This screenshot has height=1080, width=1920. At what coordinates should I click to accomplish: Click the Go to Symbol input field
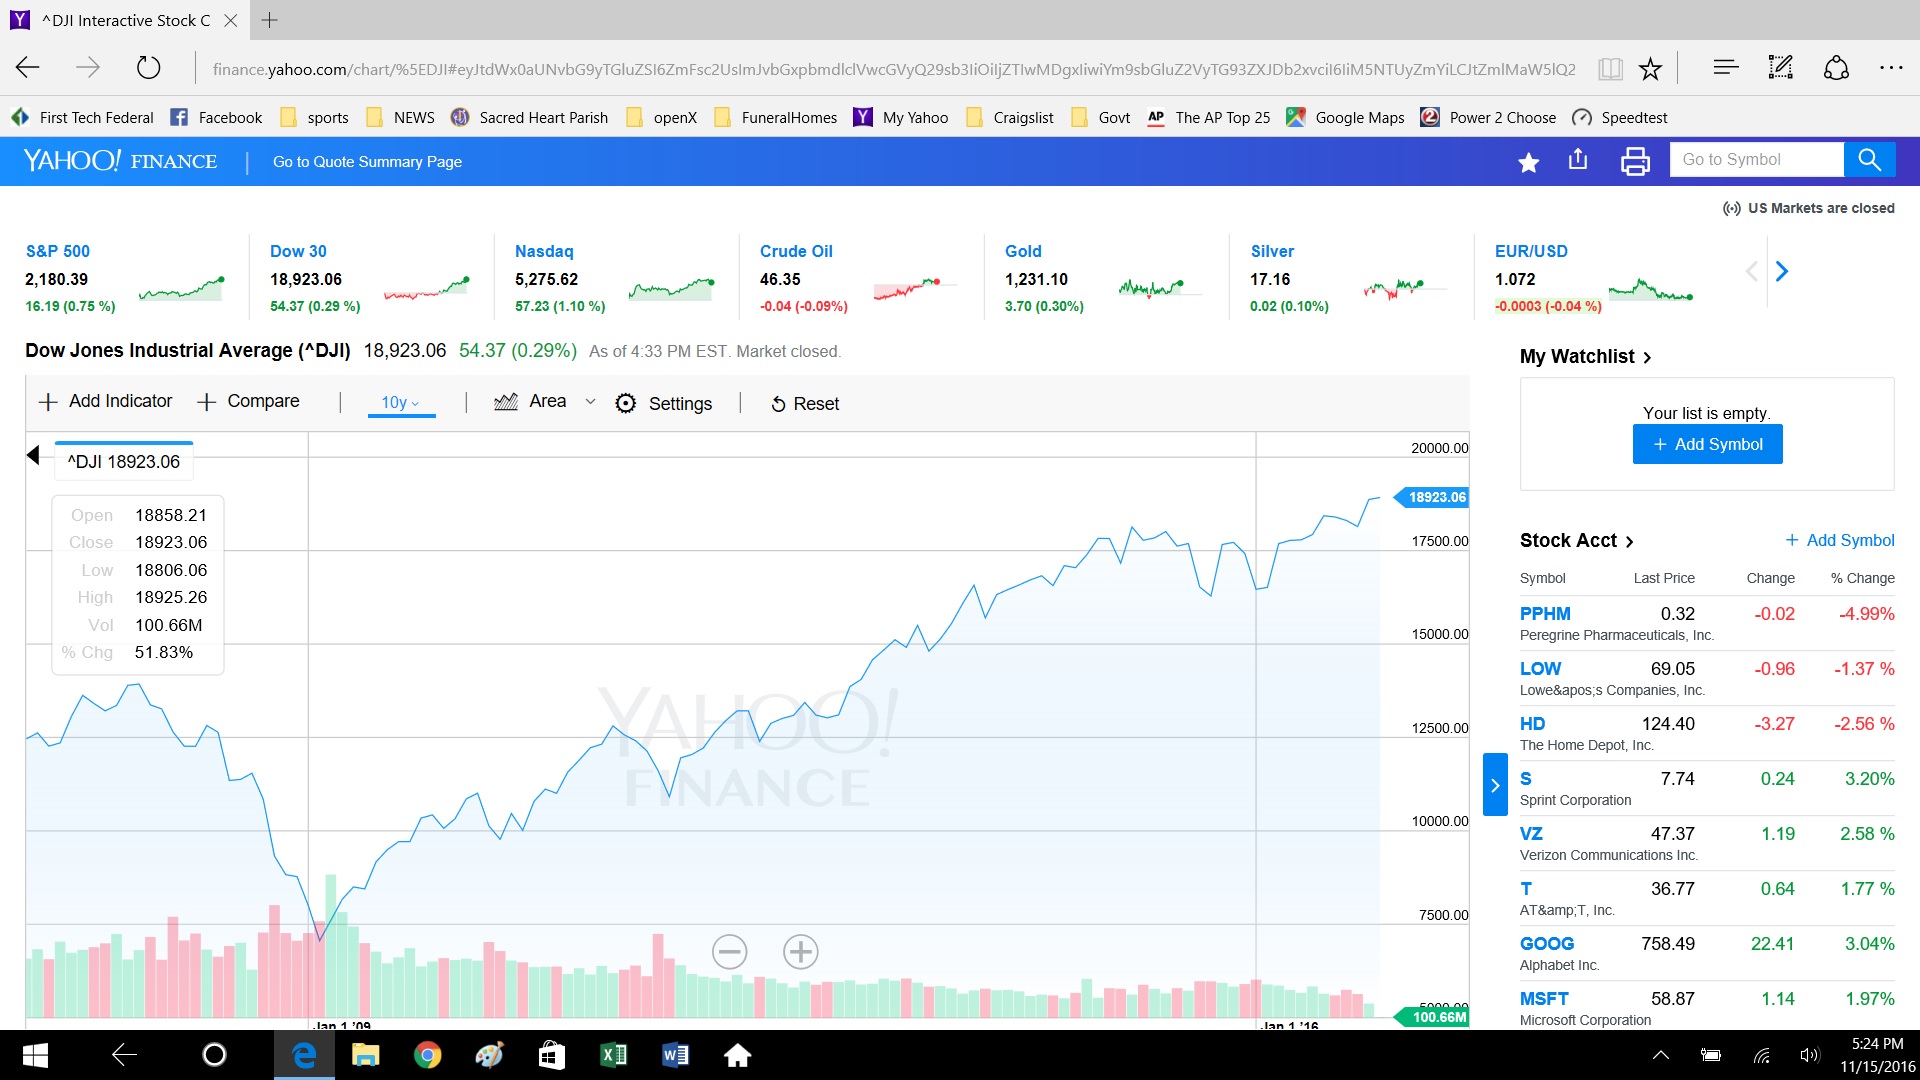pos(1755,159)
